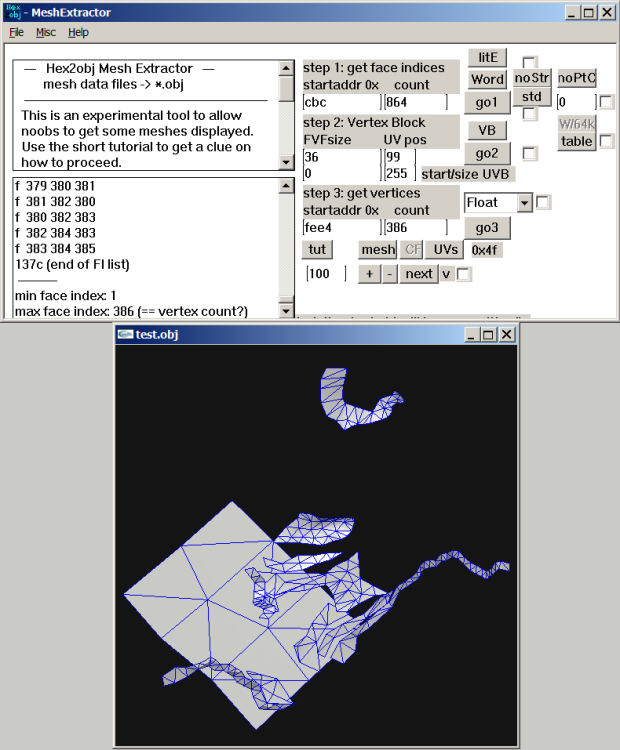Viewport: 620px width, 750px height.
Task: Click the std button
Action: click(x=532, y=97)
